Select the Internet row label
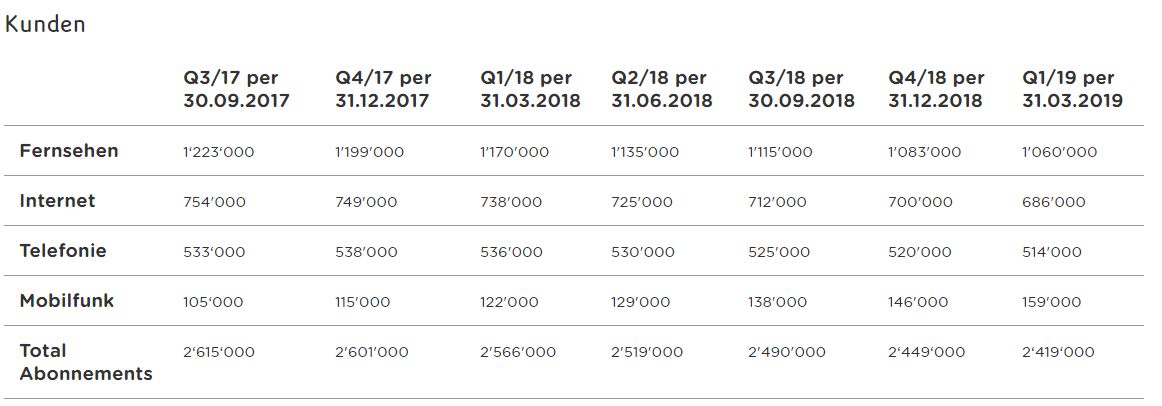The image size is (1162, 406). pyautogui.click(x=57, y=201)
